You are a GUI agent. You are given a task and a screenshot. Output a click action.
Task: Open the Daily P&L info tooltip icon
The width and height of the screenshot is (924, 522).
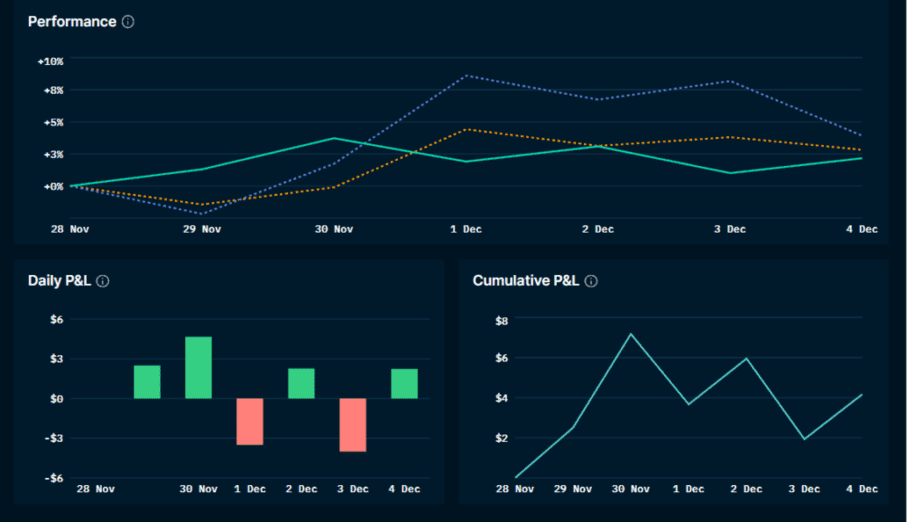(x=102, y=281)
